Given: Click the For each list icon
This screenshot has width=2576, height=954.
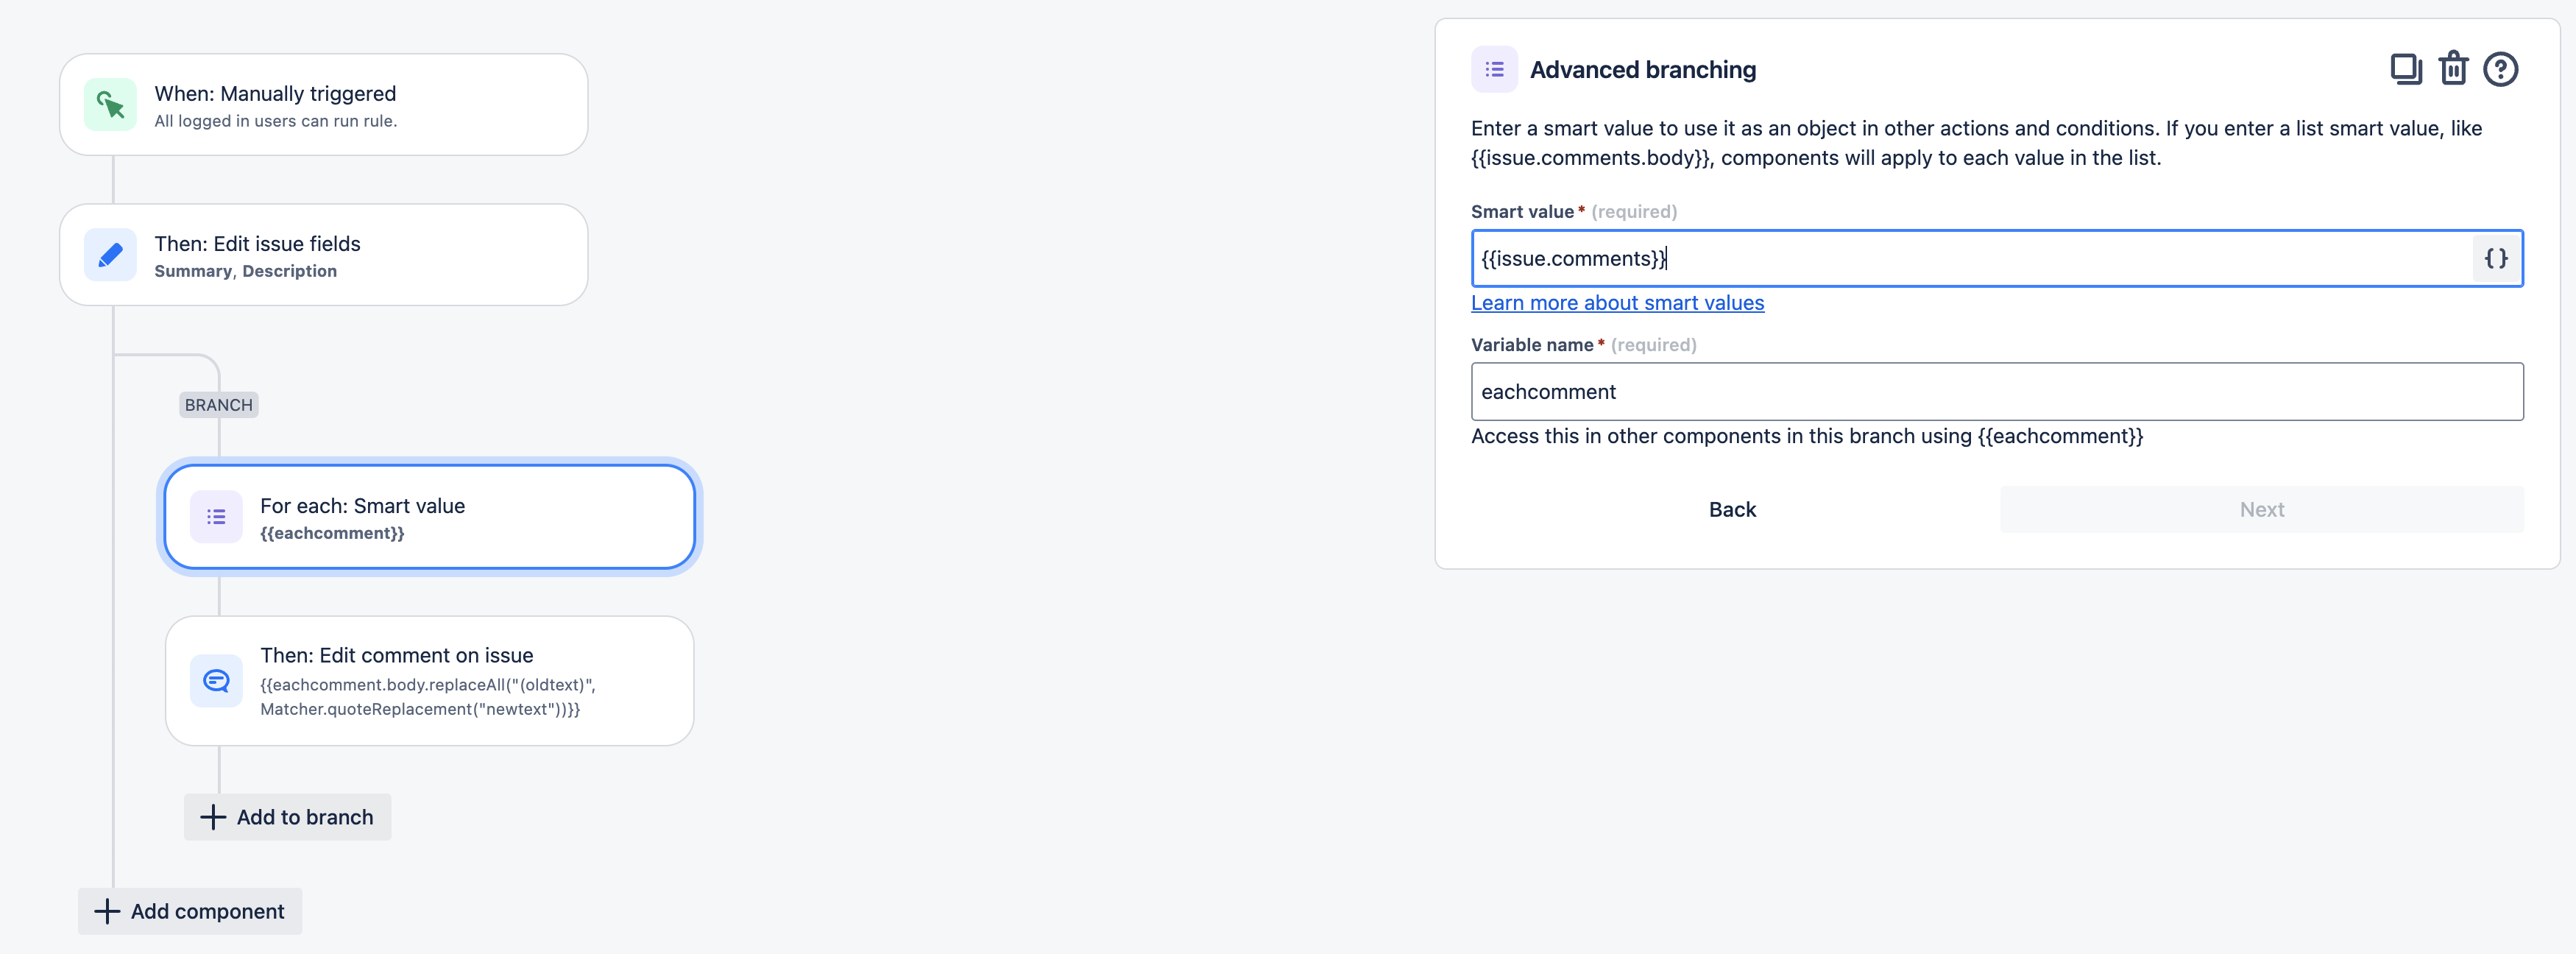Looking at the screenshot, I should [x=216, y=517].
